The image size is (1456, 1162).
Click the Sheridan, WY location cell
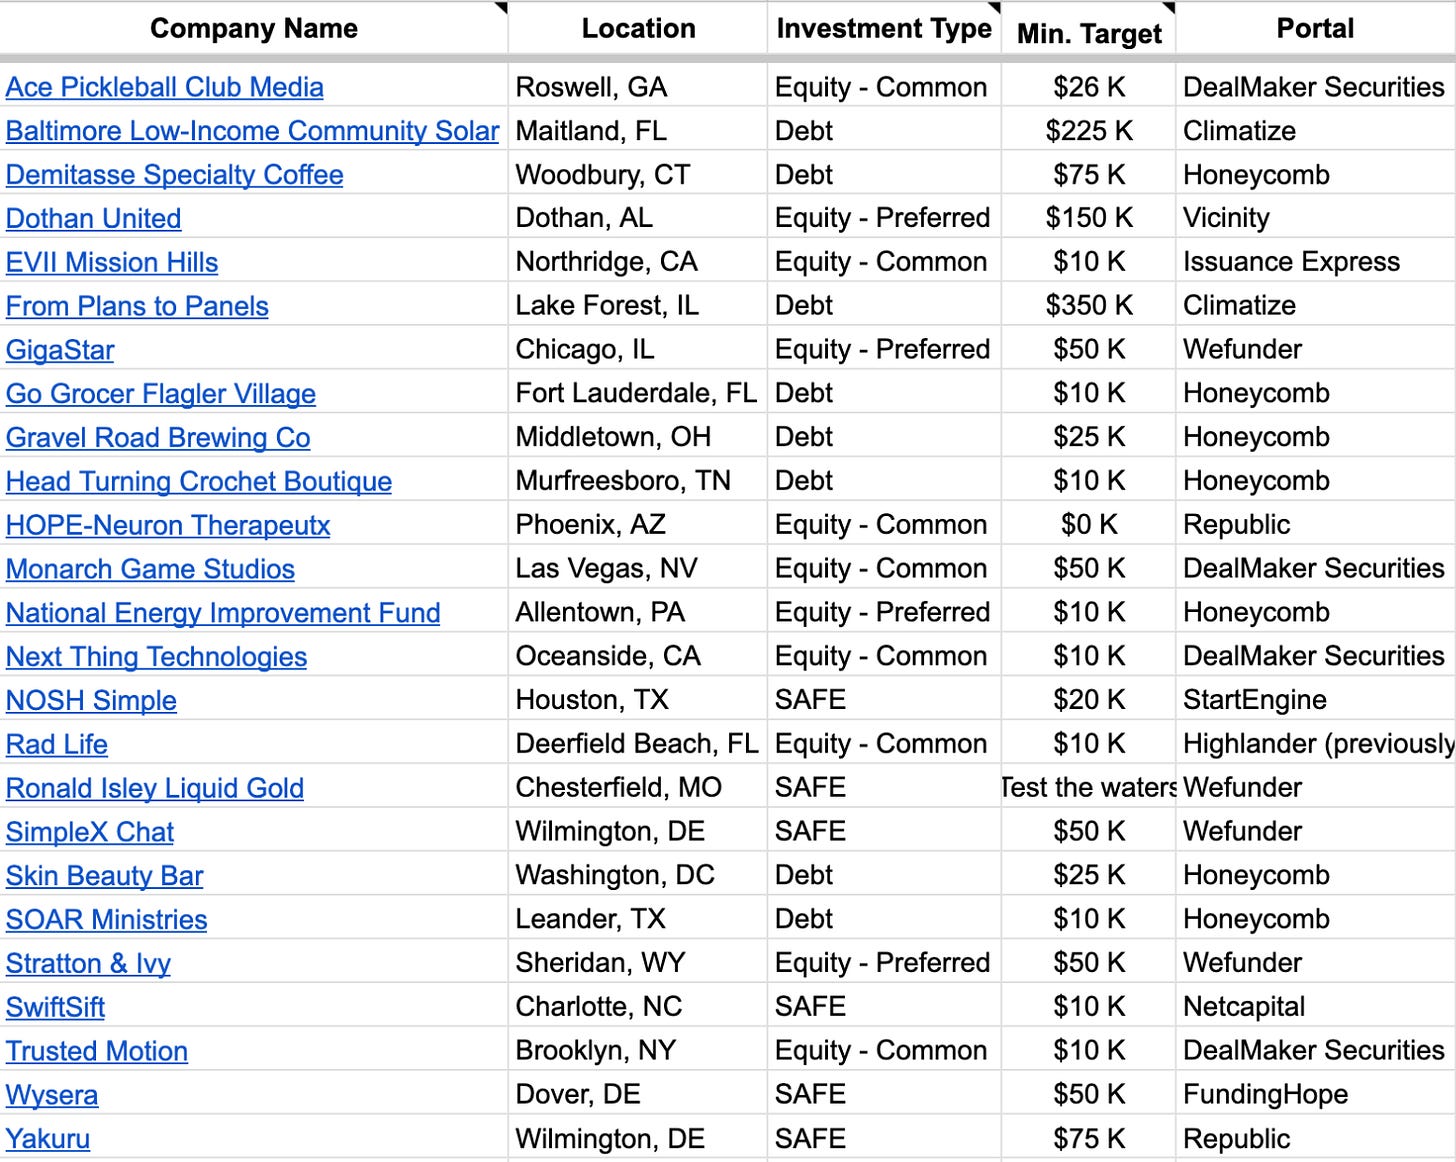tap(638, 963)
